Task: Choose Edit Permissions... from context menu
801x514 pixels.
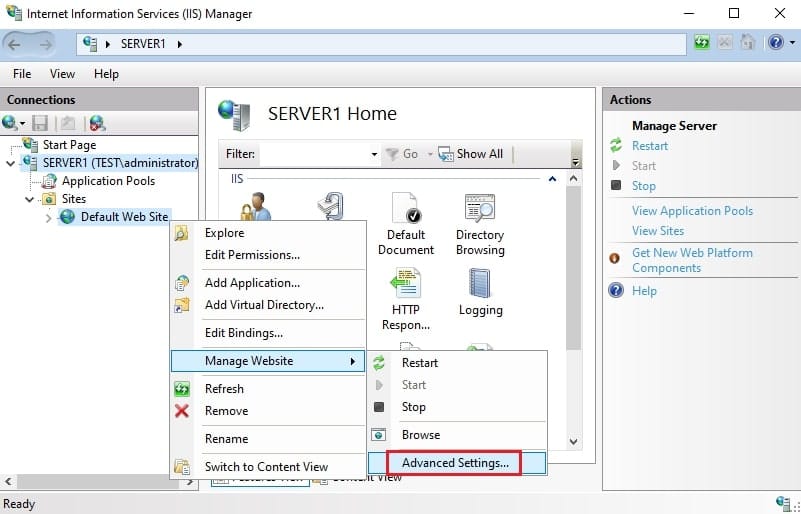Action: (x=268, y=255)
